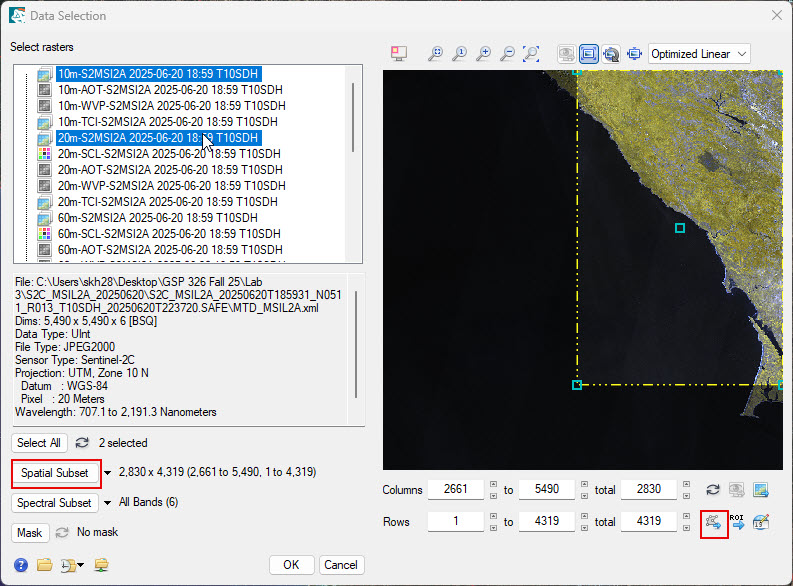The width and height of the screenshot is (793, 586).
Task: Reset the spatial subset with refresh icon
Action: (713, 490)
